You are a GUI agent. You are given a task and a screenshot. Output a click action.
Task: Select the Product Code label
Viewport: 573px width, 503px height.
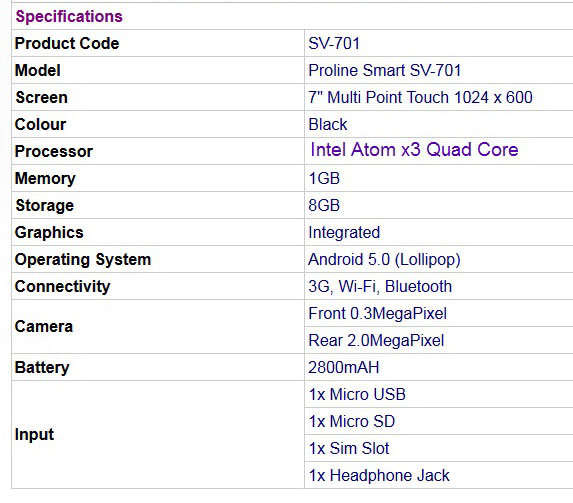[67, 44]
